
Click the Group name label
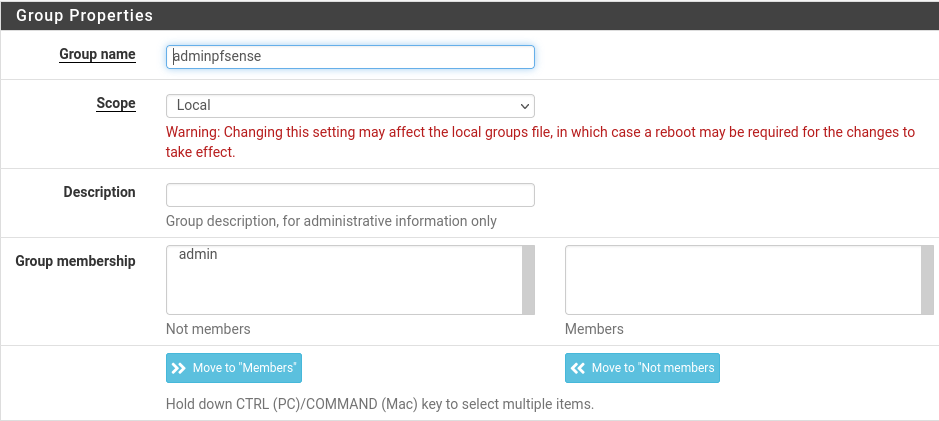pos(97,54)
